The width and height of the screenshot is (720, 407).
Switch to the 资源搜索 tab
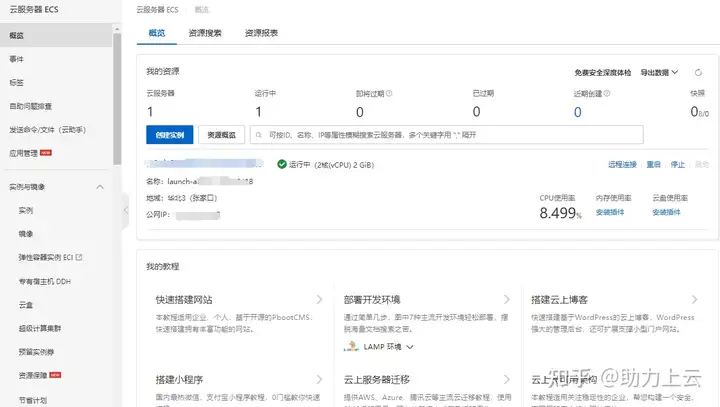coord(205,33)
